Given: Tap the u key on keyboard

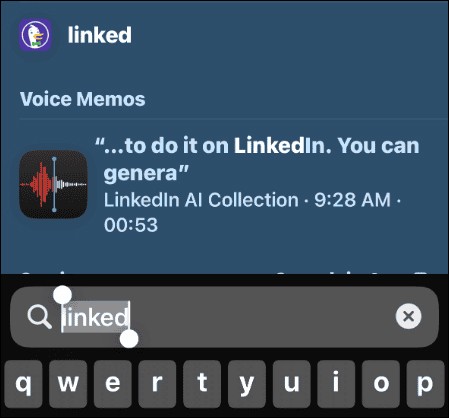Looking at the screenshot, I should pos(292,384).
